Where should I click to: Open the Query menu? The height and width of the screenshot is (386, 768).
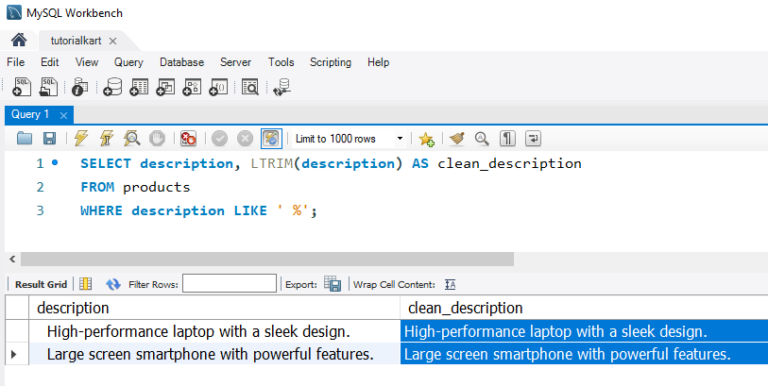pyautogui.click(x=128, y=62)
